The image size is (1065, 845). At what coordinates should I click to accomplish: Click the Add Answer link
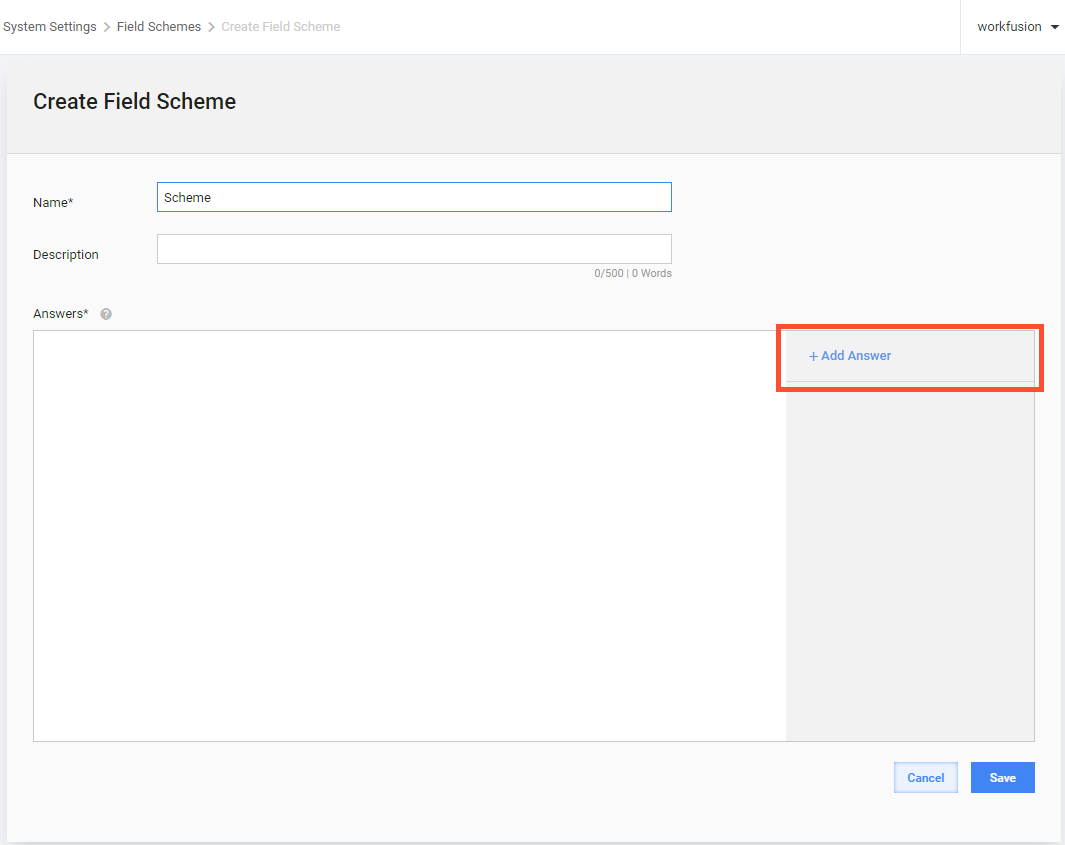coord(850,356)
